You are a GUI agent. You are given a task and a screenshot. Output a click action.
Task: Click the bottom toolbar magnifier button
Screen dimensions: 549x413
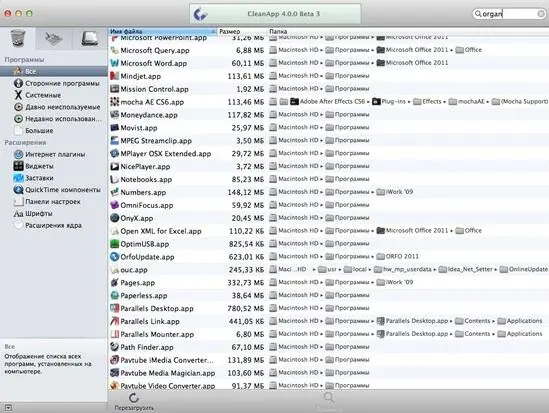pyautogui.click(x=329, y=397)
